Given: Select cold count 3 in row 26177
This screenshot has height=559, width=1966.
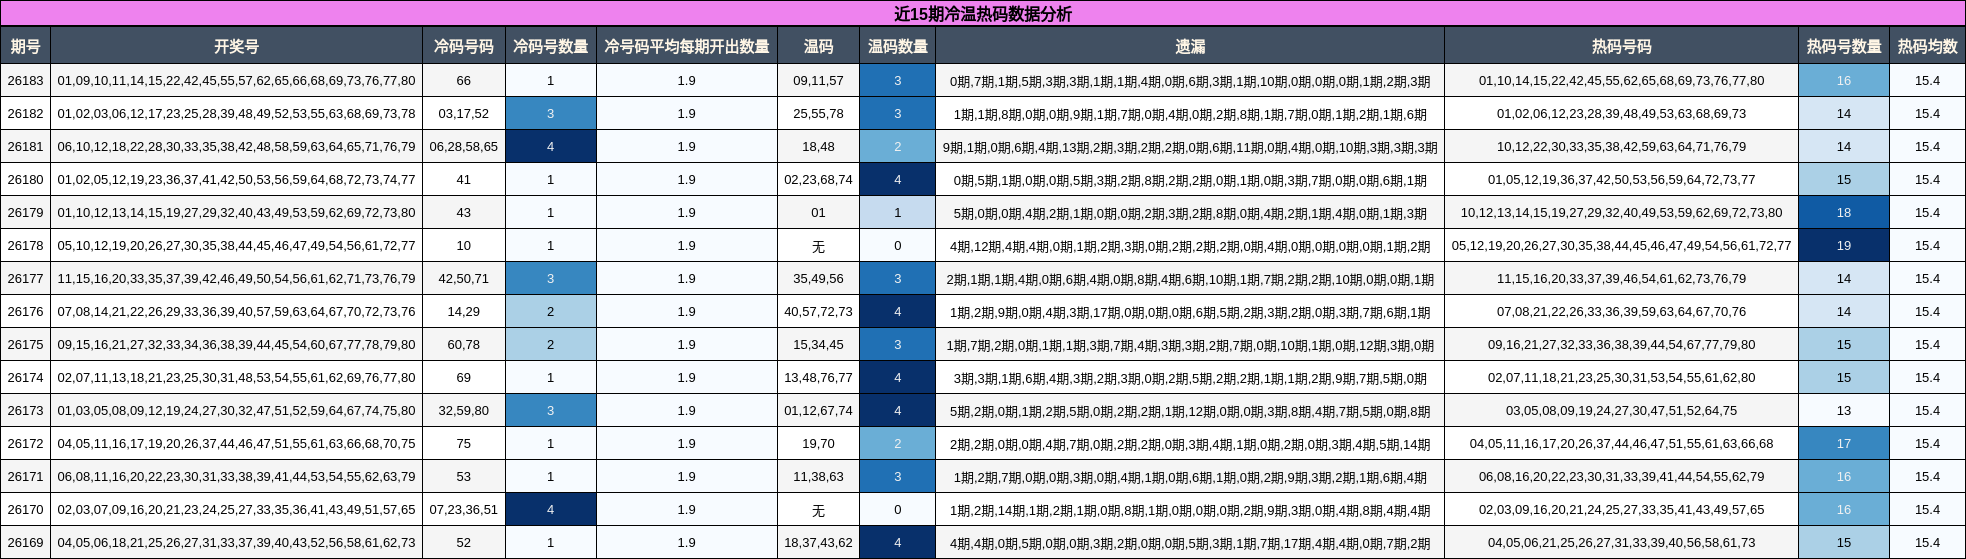Looking at the screenshot, I should pyautogui.click(x=550, y=279).
